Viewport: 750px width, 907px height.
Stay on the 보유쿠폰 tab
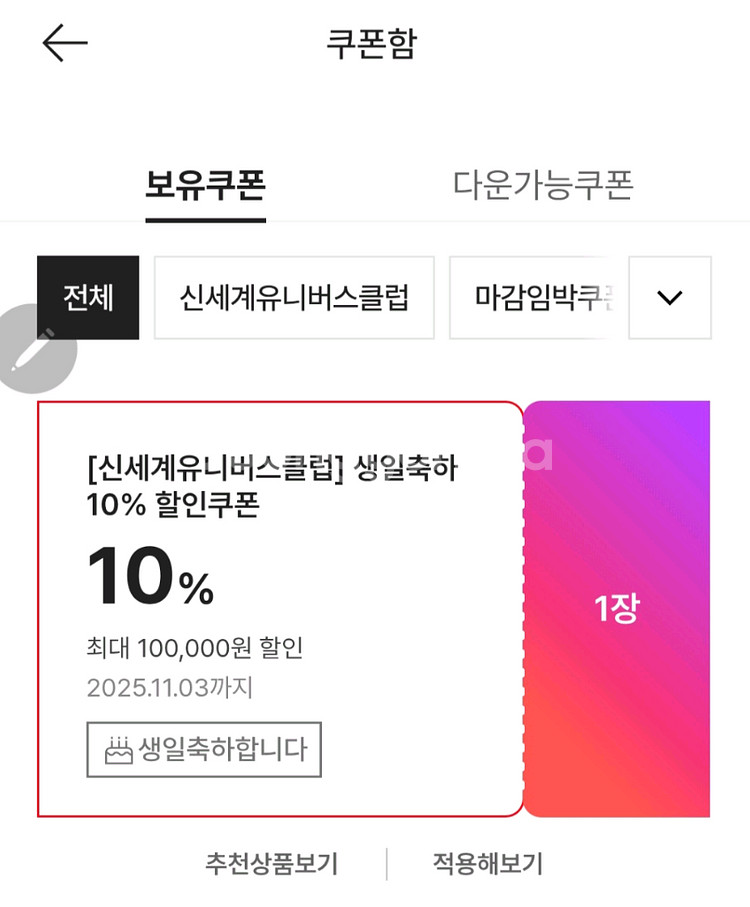coord(205,185)
